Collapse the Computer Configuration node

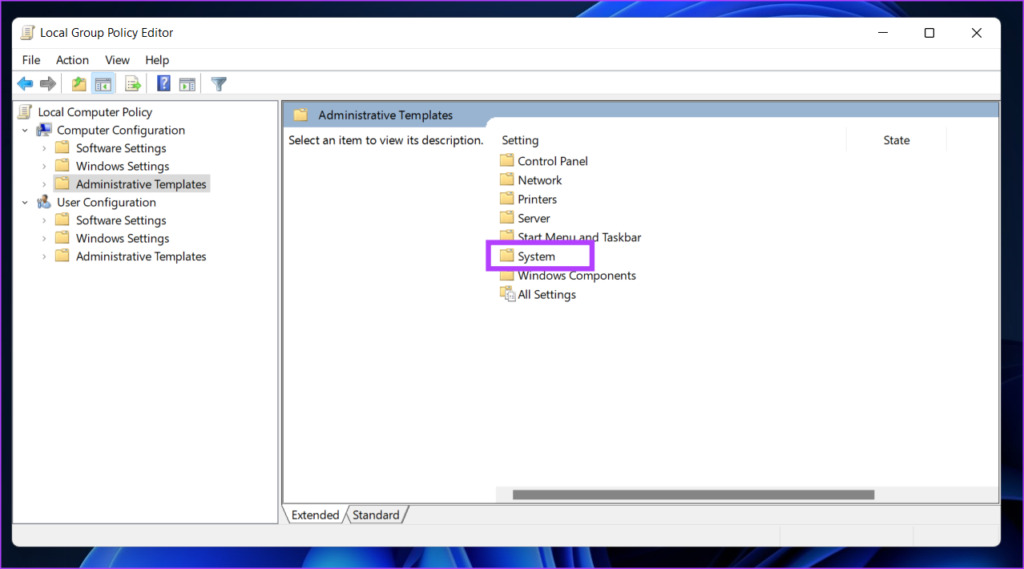coord(25,131)
